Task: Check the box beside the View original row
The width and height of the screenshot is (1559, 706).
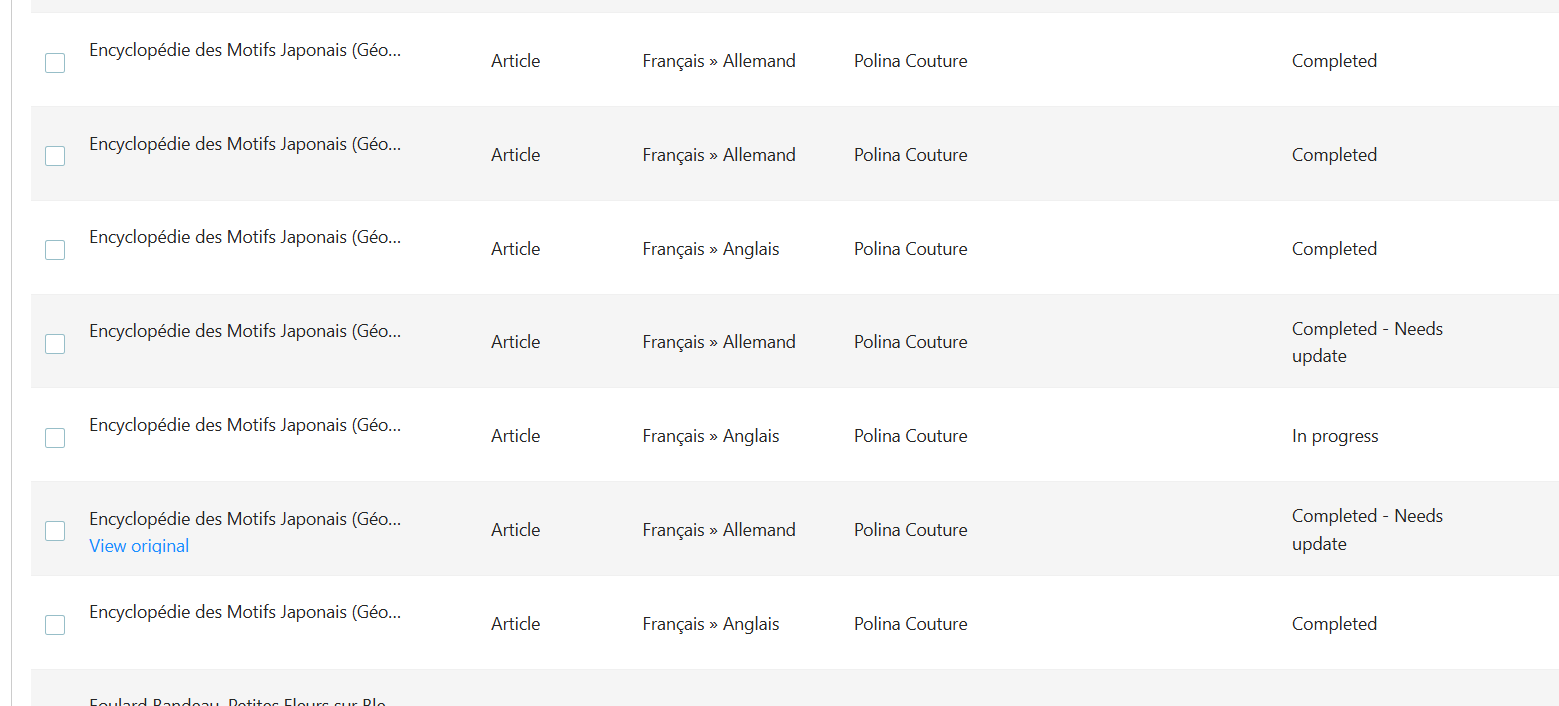Action: [55, 531]
